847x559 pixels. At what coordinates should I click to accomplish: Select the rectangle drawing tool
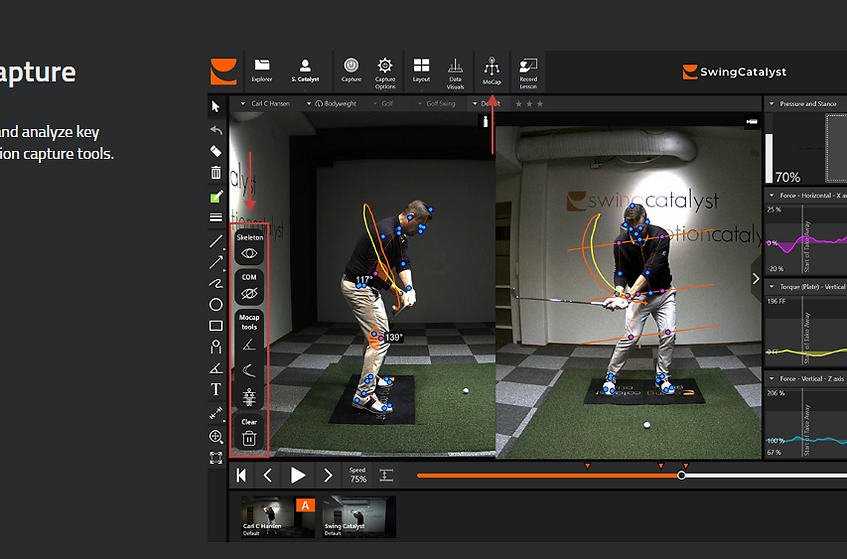[216, 326]
